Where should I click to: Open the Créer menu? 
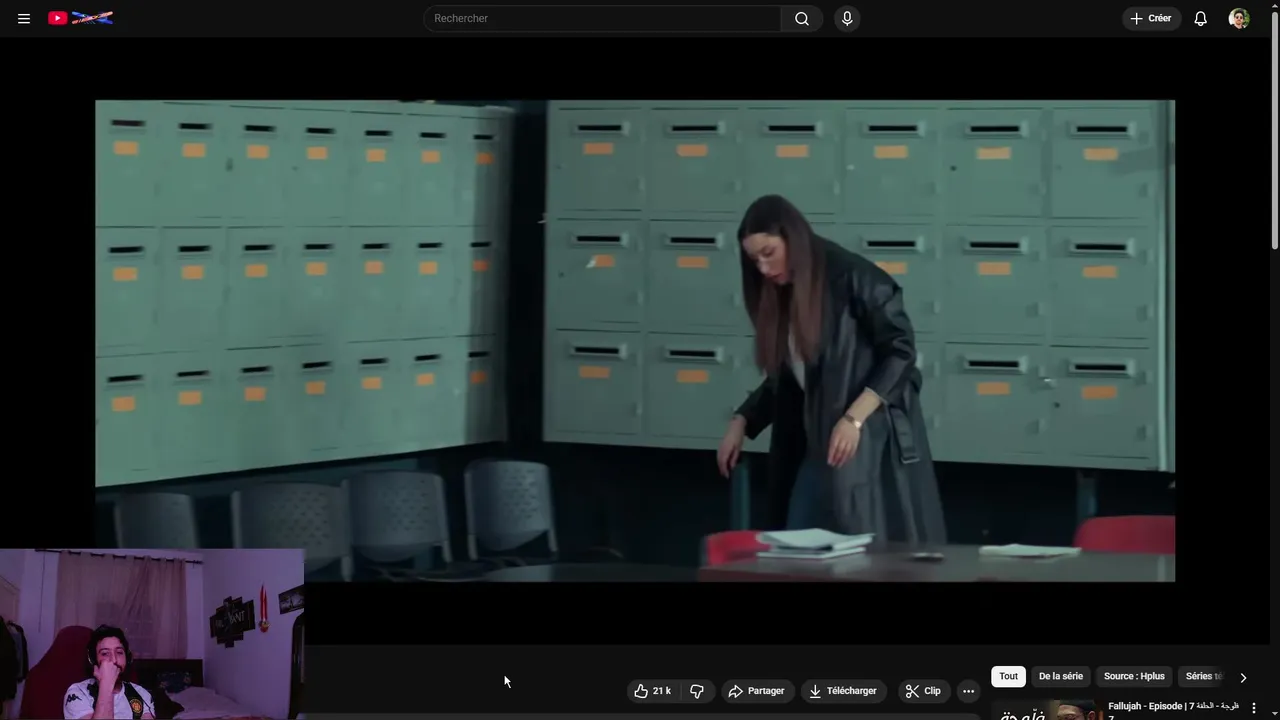pos(1151,18)
